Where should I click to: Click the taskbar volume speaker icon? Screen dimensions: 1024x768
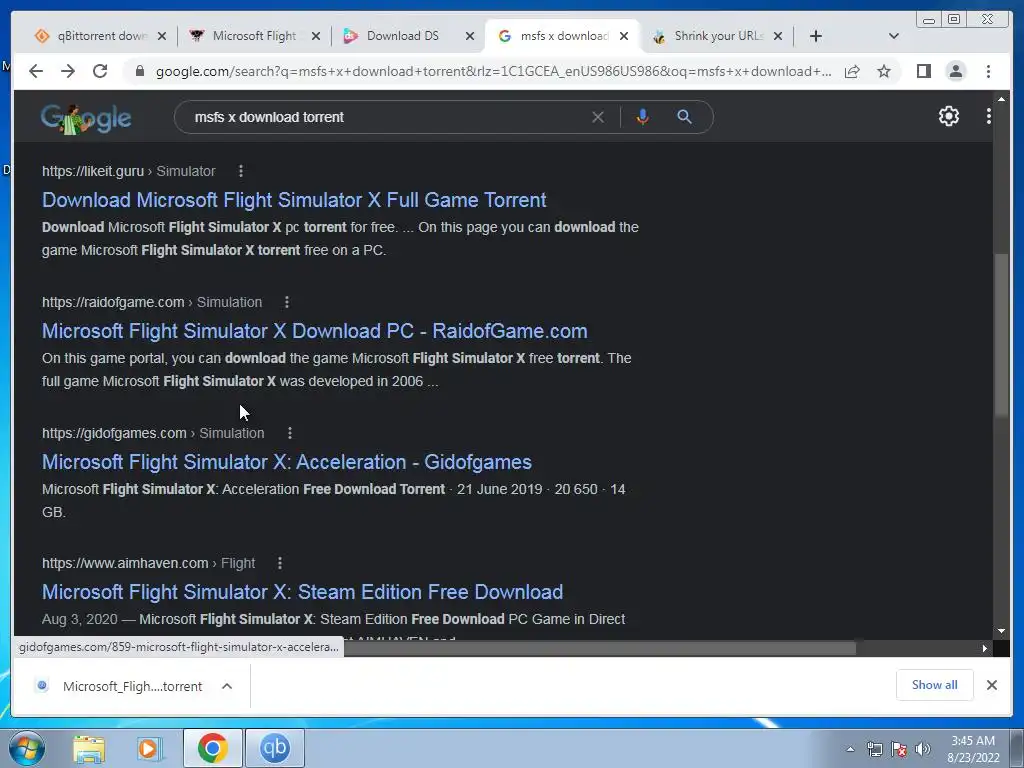click(x=923, y=749)
